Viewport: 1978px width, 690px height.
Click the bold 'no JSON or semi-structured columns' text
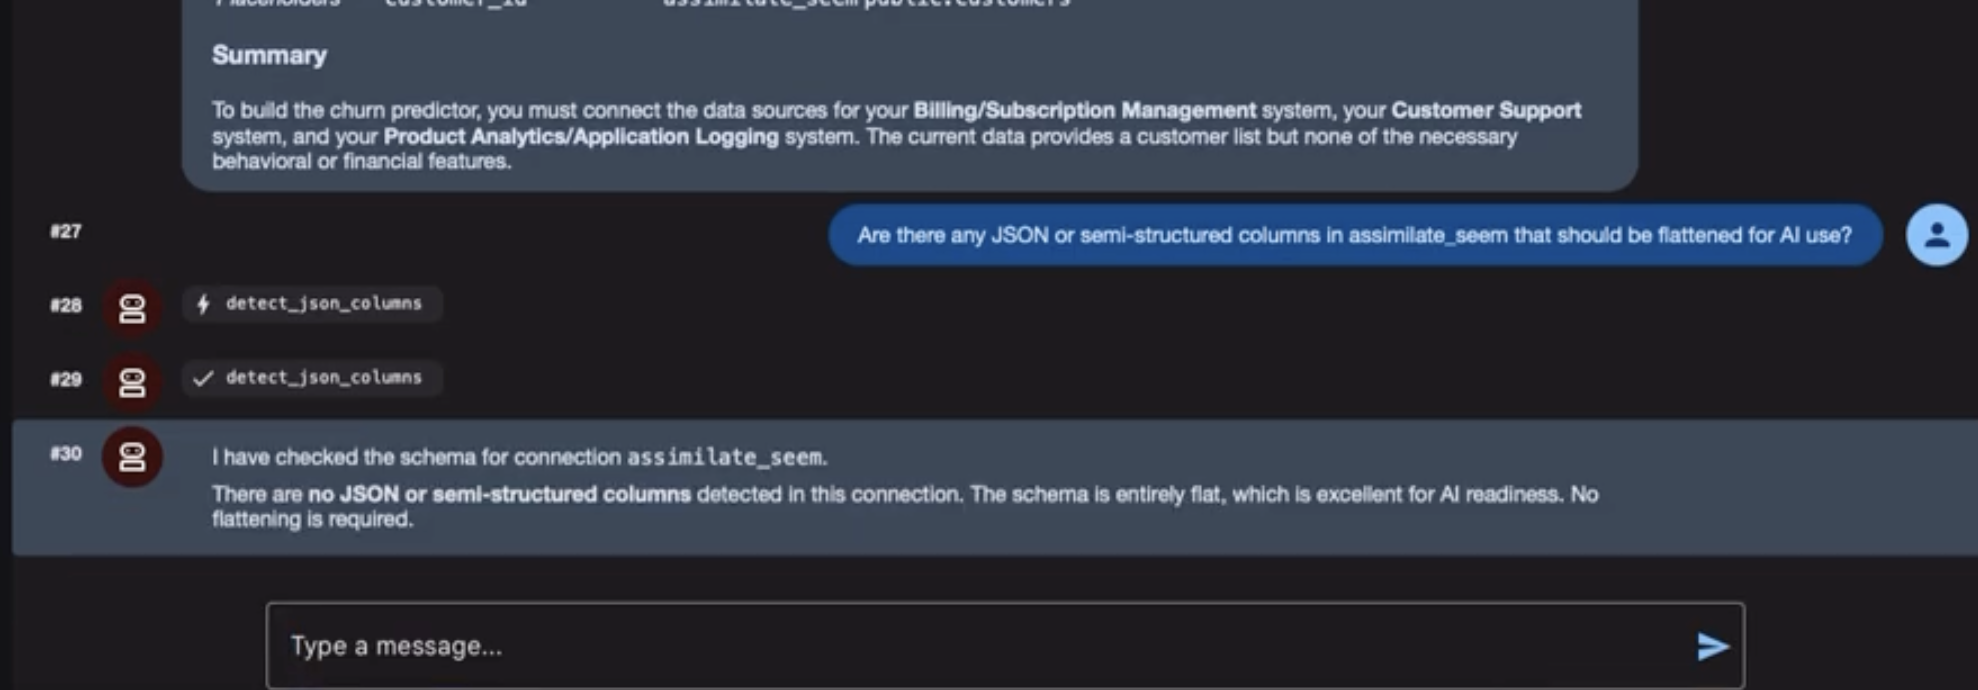coord(499,494)
